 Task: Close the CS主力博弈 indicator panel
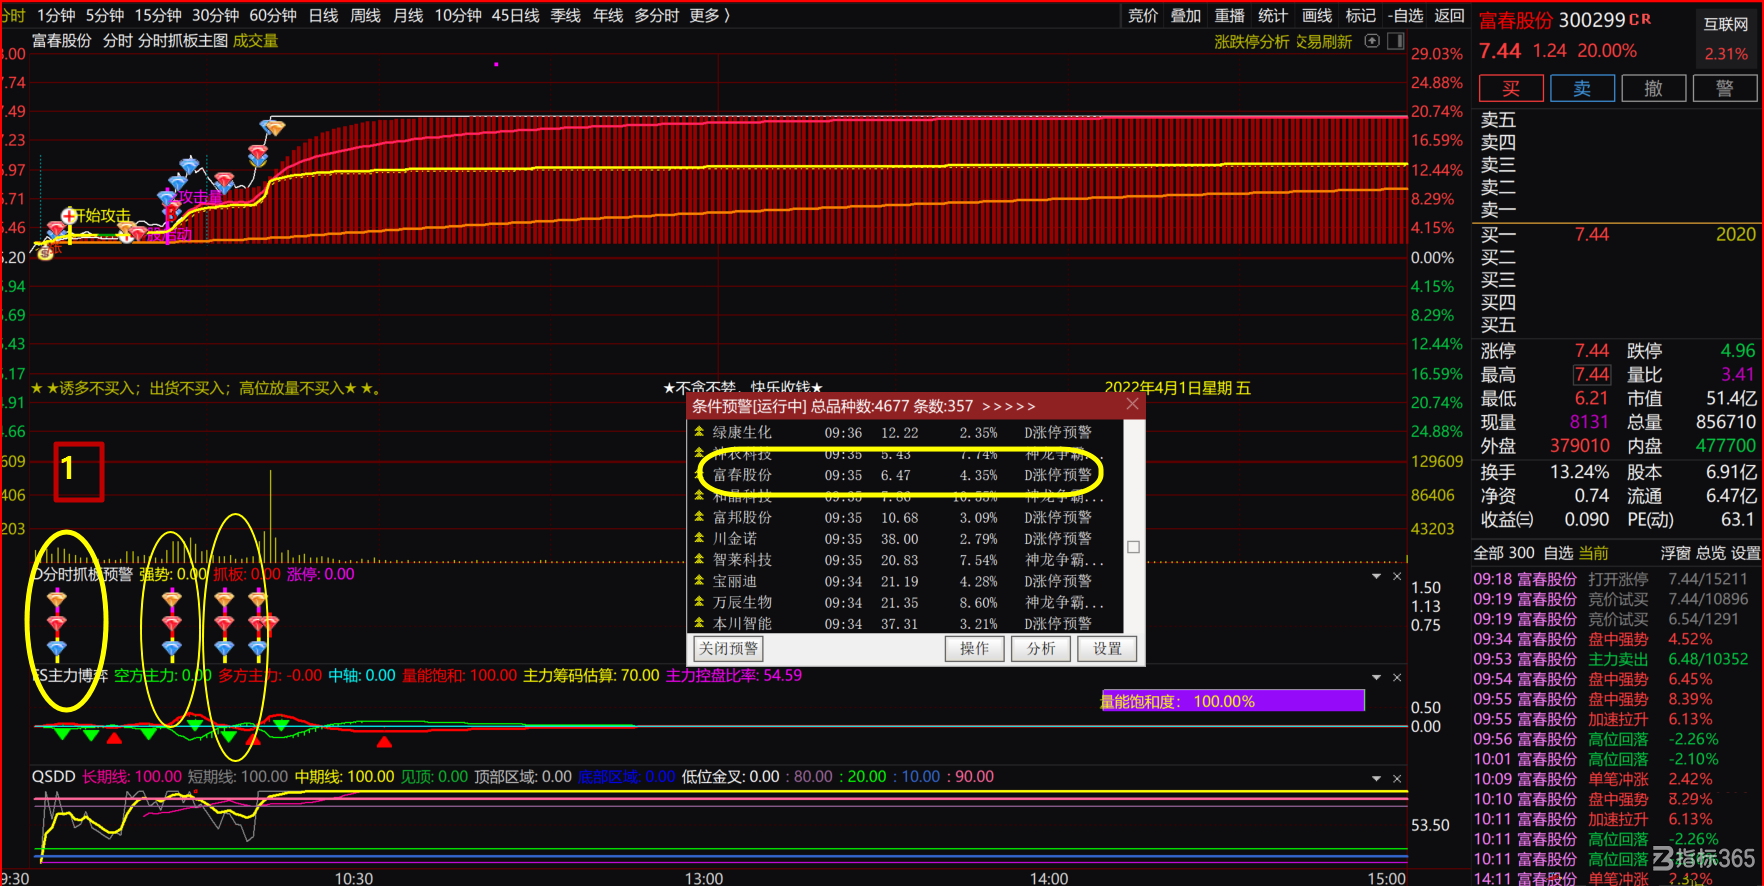click(x=1397, y=678)
